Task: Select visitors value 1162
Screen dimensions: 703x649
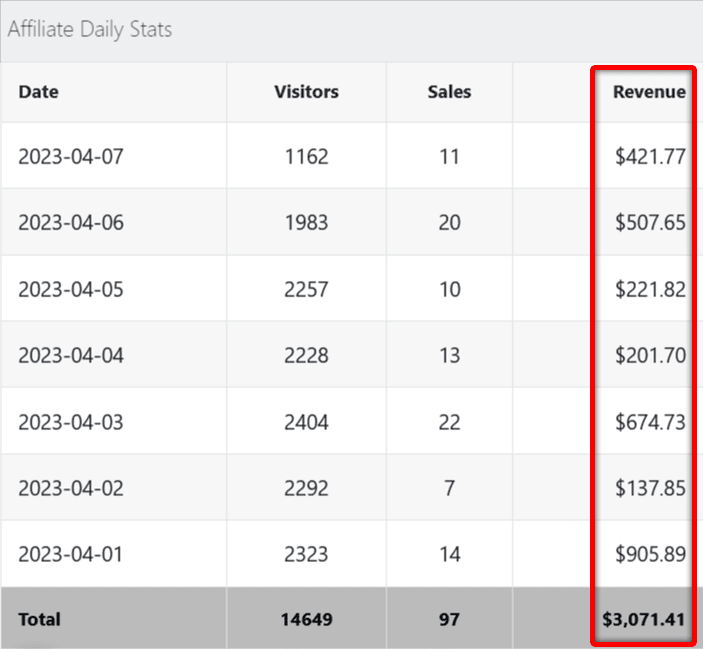Action: 306,156
